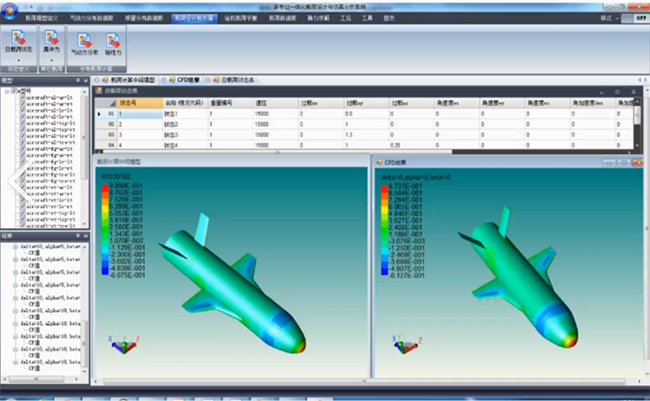Image resolution: width=650 pixels, height=401 pixels.
Task: Toggle the root 型号 checkbox in model tree
Action: tap(13, 90)
